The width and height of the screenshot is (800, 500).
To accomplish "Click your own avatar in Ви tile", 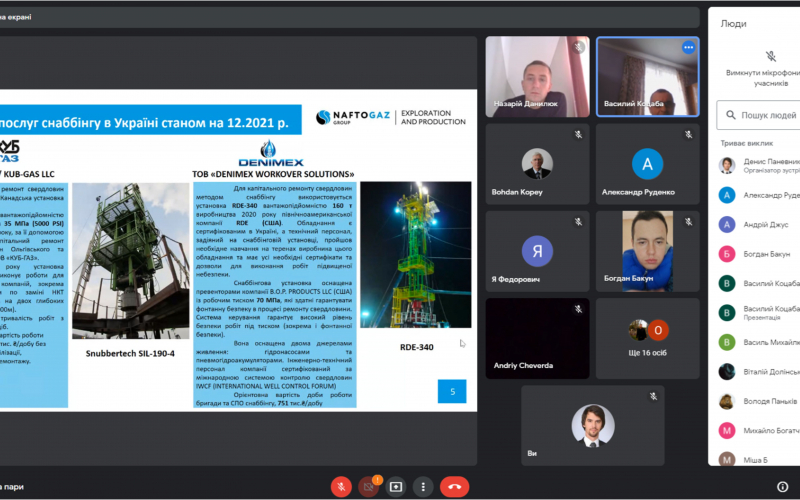I will [592, 426].
